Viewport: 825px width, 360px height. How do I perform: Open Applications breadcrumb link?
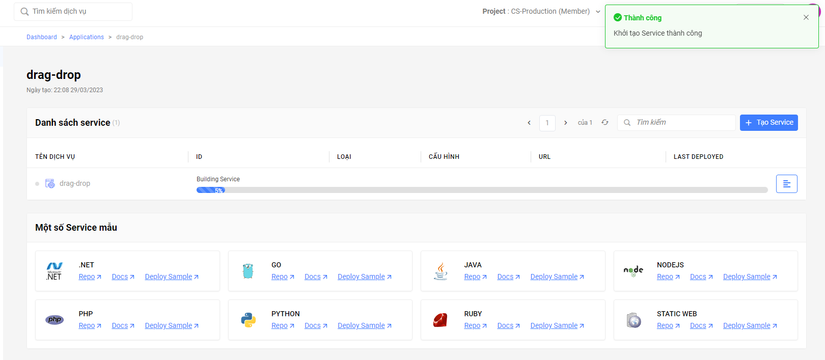tap(86, 37)
